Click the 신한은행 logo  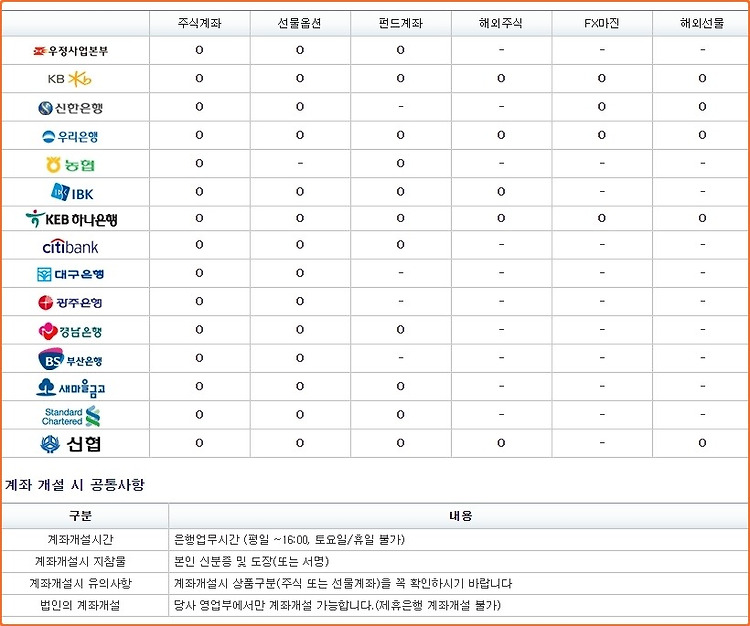click(x=70, y=108)
